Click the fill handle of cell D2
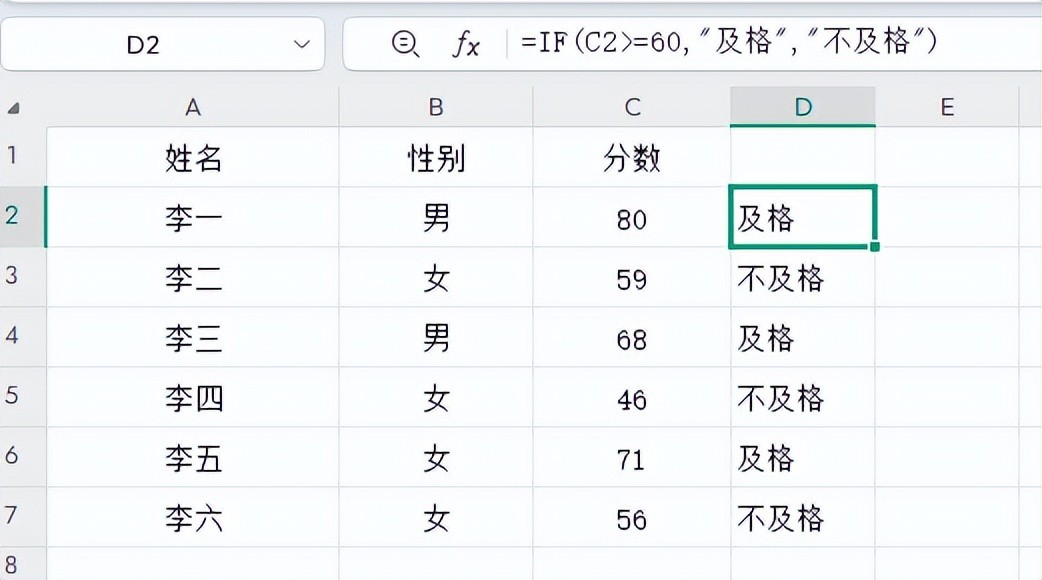The image size is (1042, 580). tap(875, 246)
